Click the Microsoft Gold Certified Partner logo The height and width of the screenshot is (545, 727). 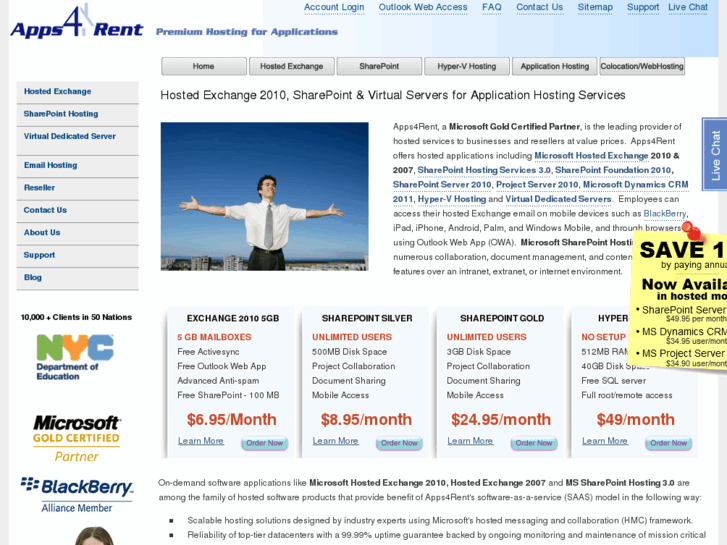77,438
